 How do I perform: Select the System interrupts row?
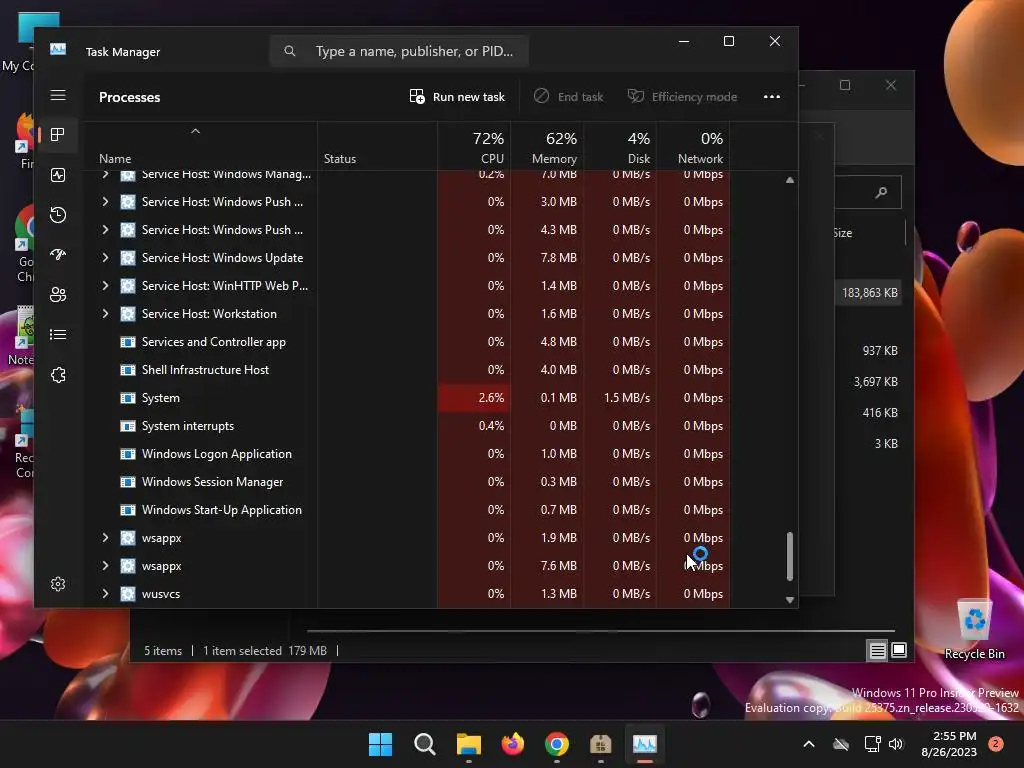tap(406, 426)
